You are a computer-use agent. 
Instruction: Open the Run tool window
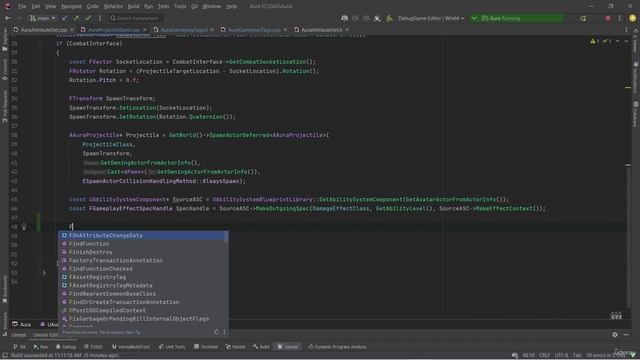pyautogui.click(x=40, y=347)
